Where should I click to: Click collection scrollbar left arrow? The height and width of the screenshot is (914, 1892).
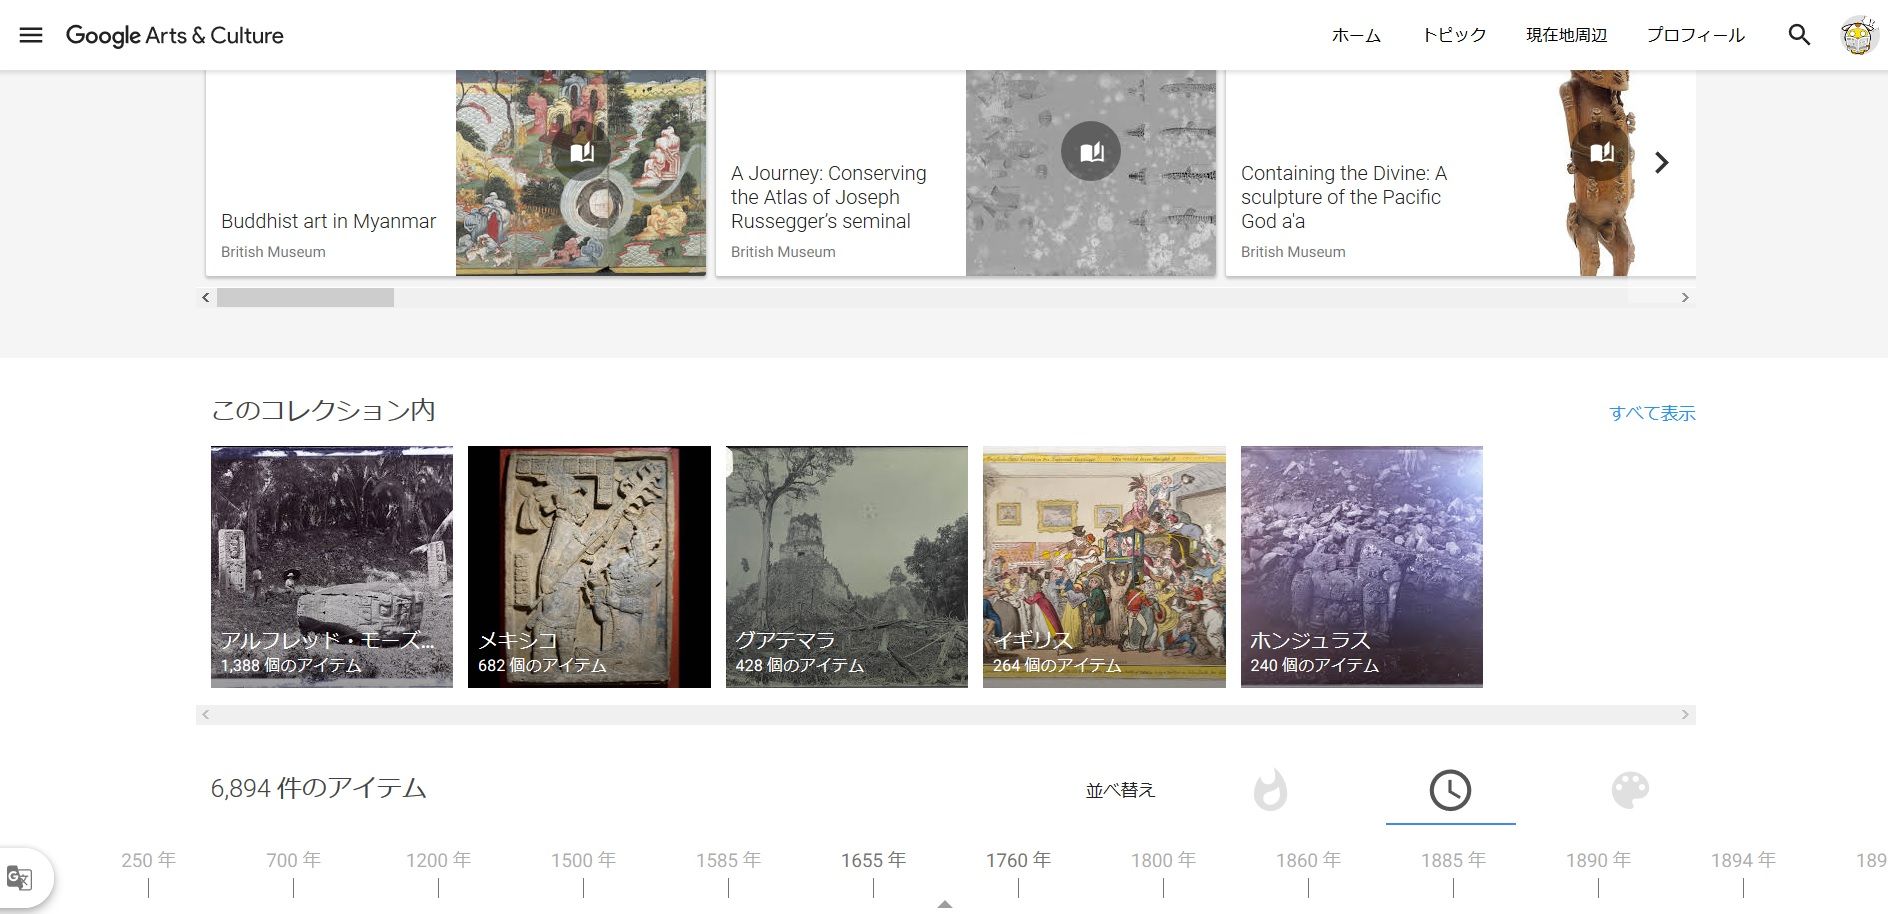(x=206, y=715)
